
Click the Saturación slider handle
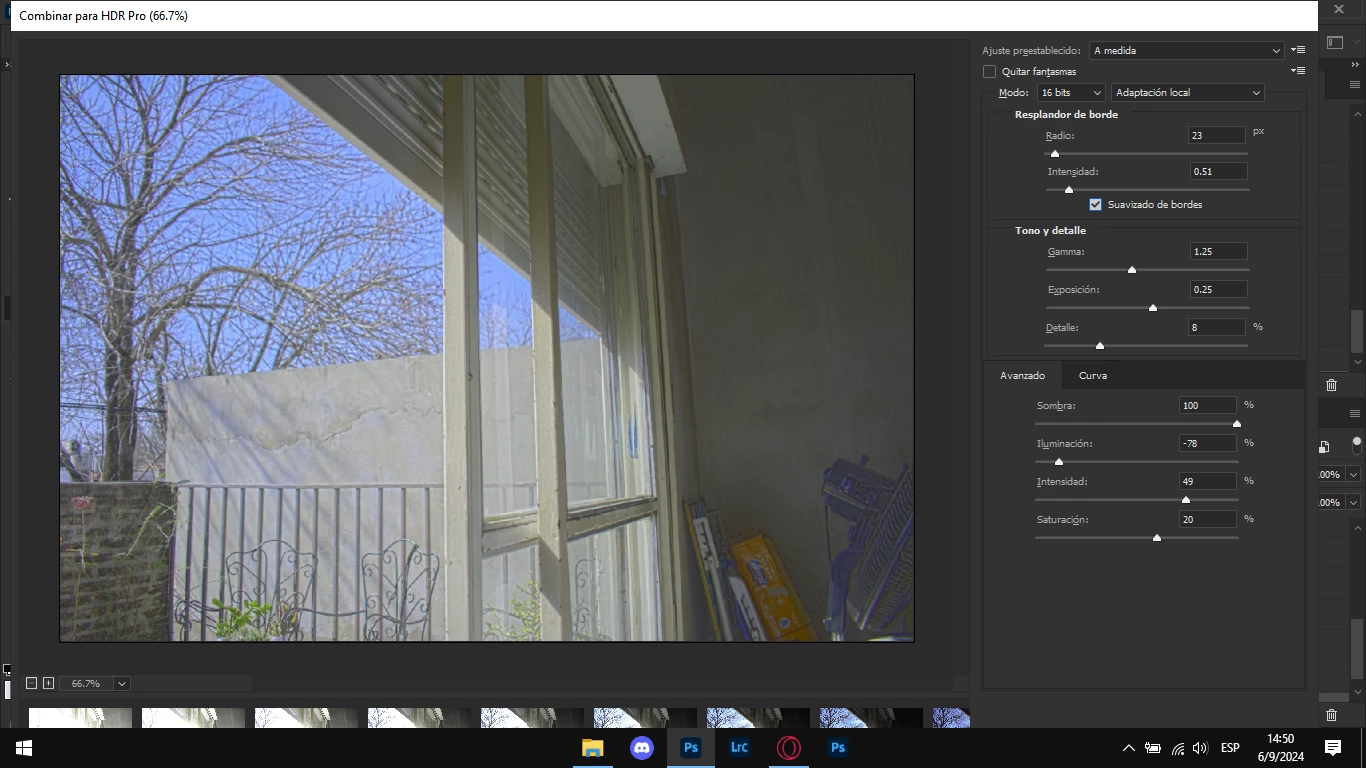pos(1157,537)
